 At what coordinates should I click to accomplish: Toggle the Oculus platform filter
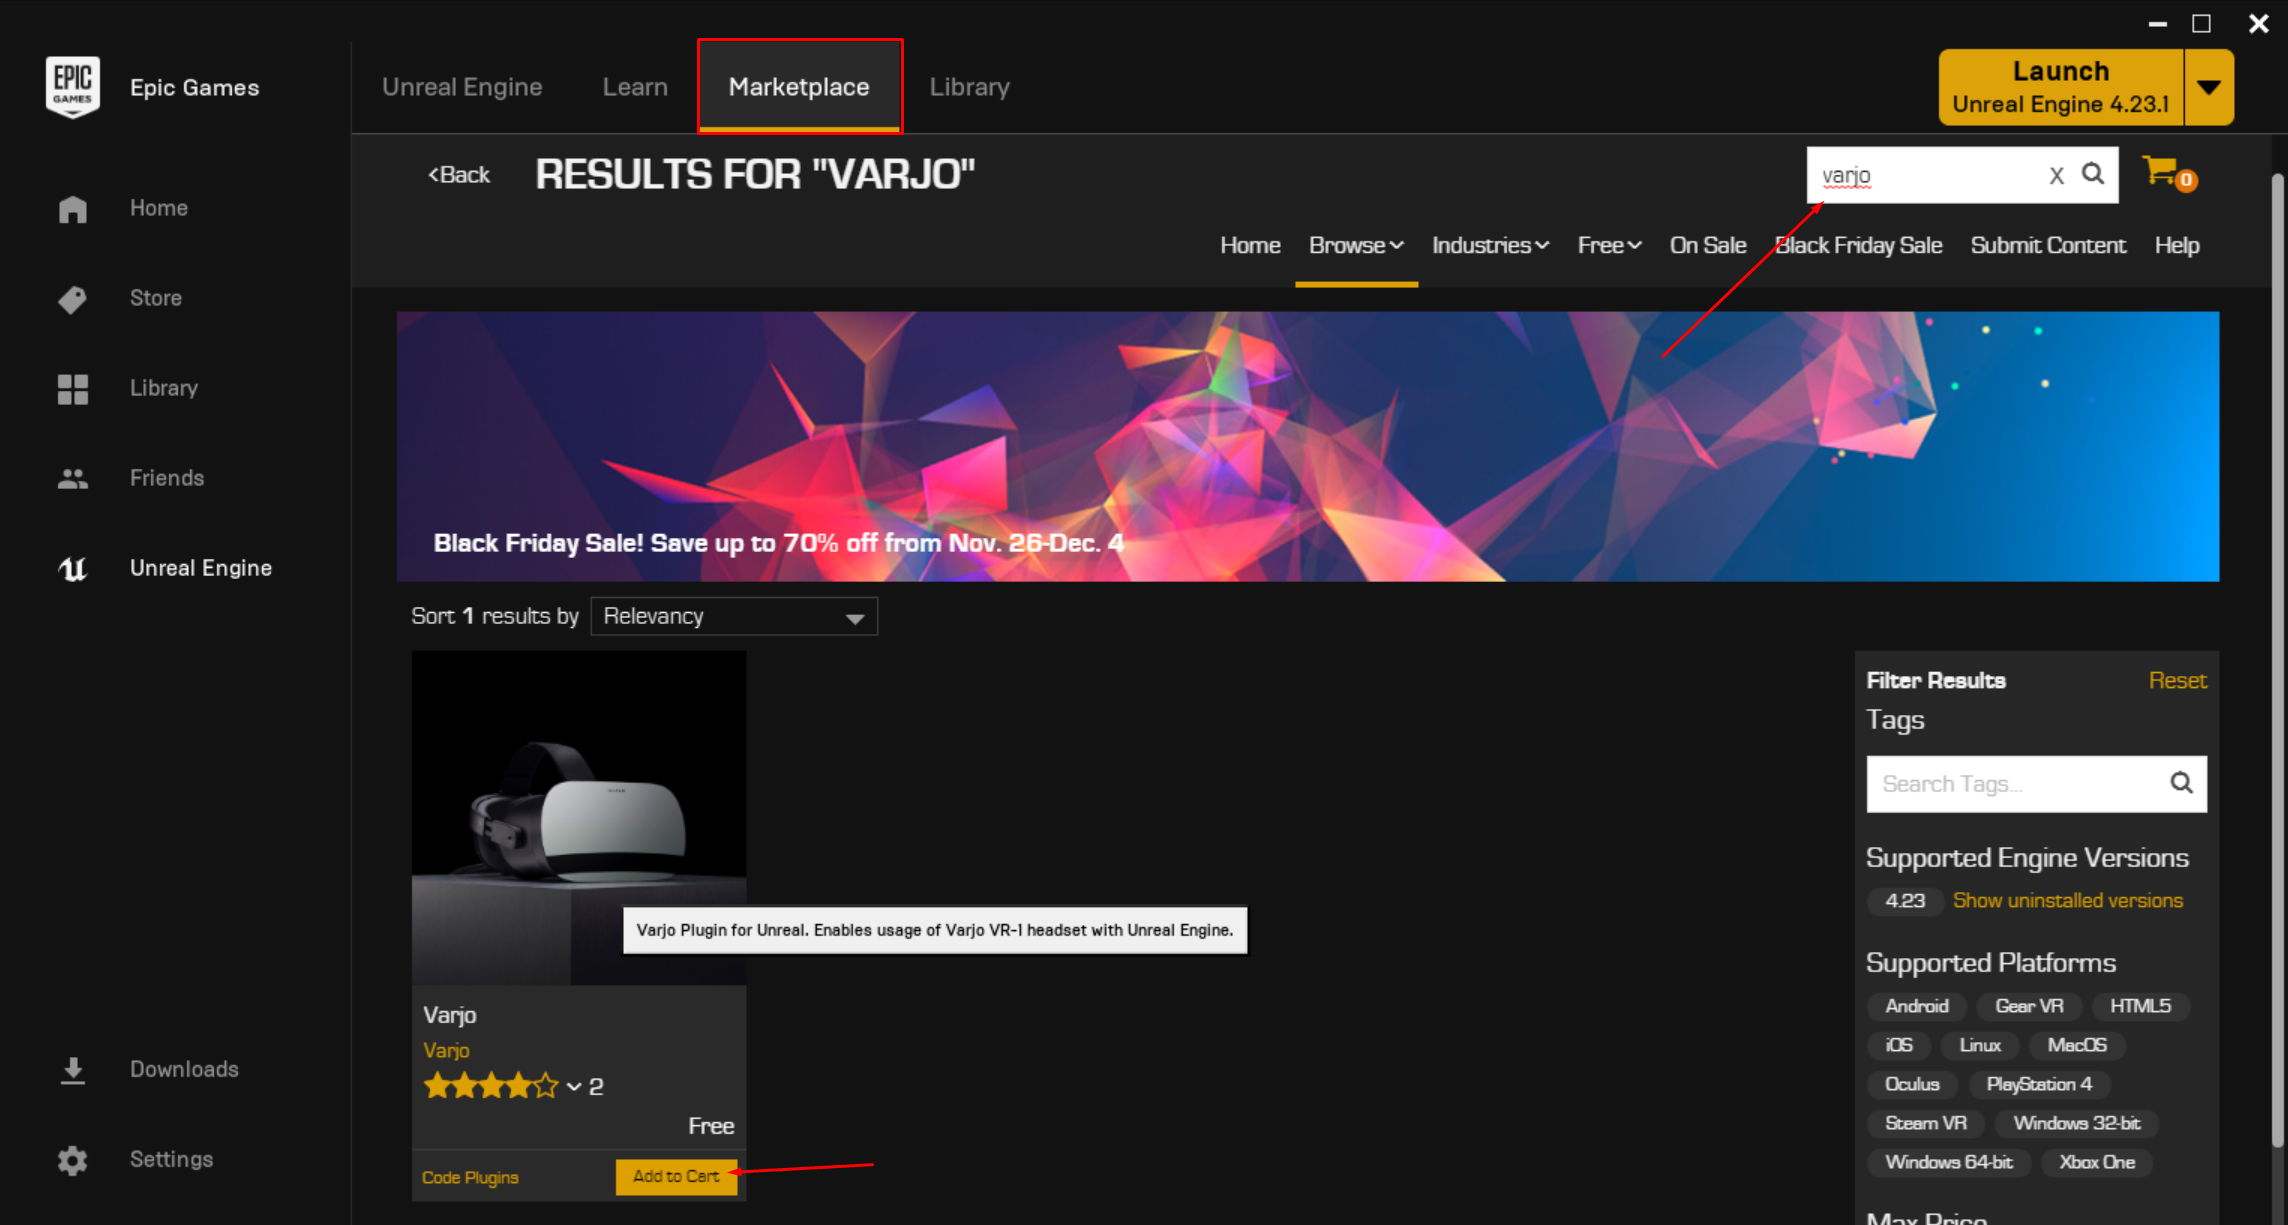1911,1084
